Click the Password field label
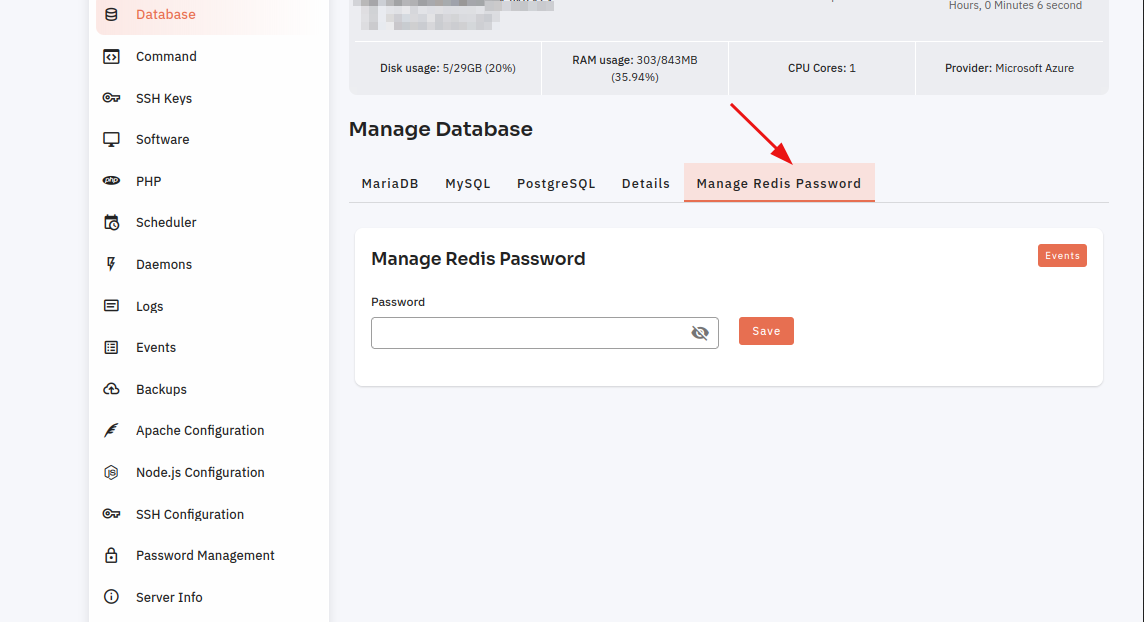 (x=398, y=302)
